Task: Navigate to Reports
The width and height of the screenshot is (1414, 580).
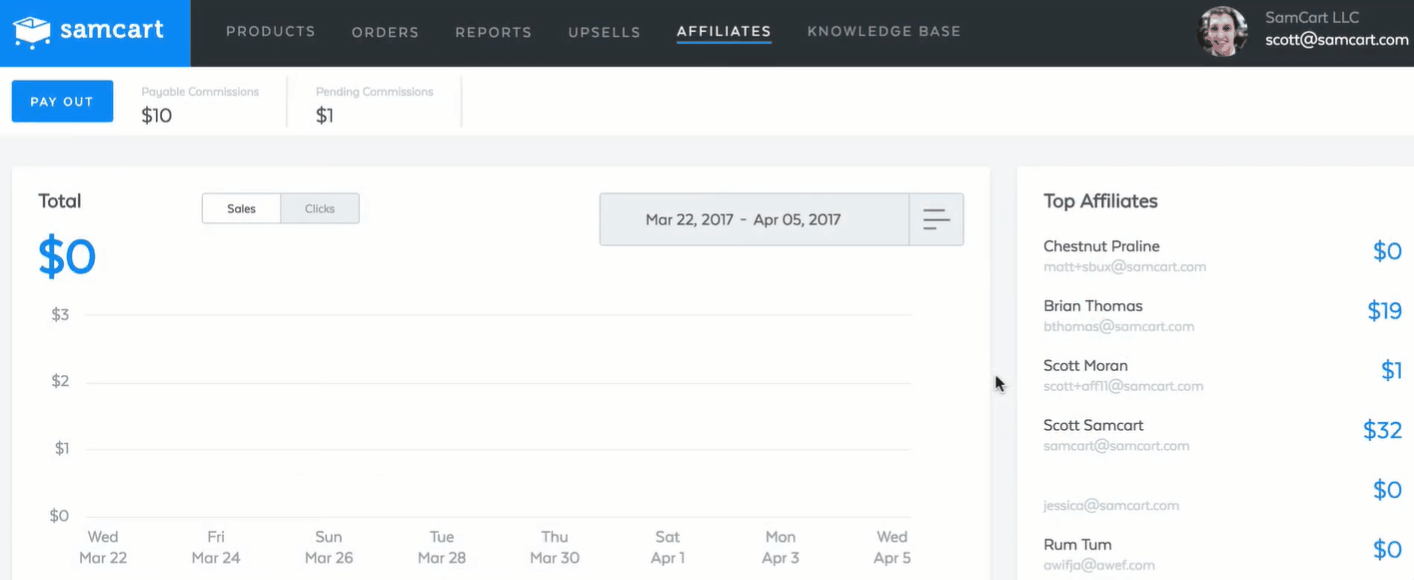Action: 493,32
